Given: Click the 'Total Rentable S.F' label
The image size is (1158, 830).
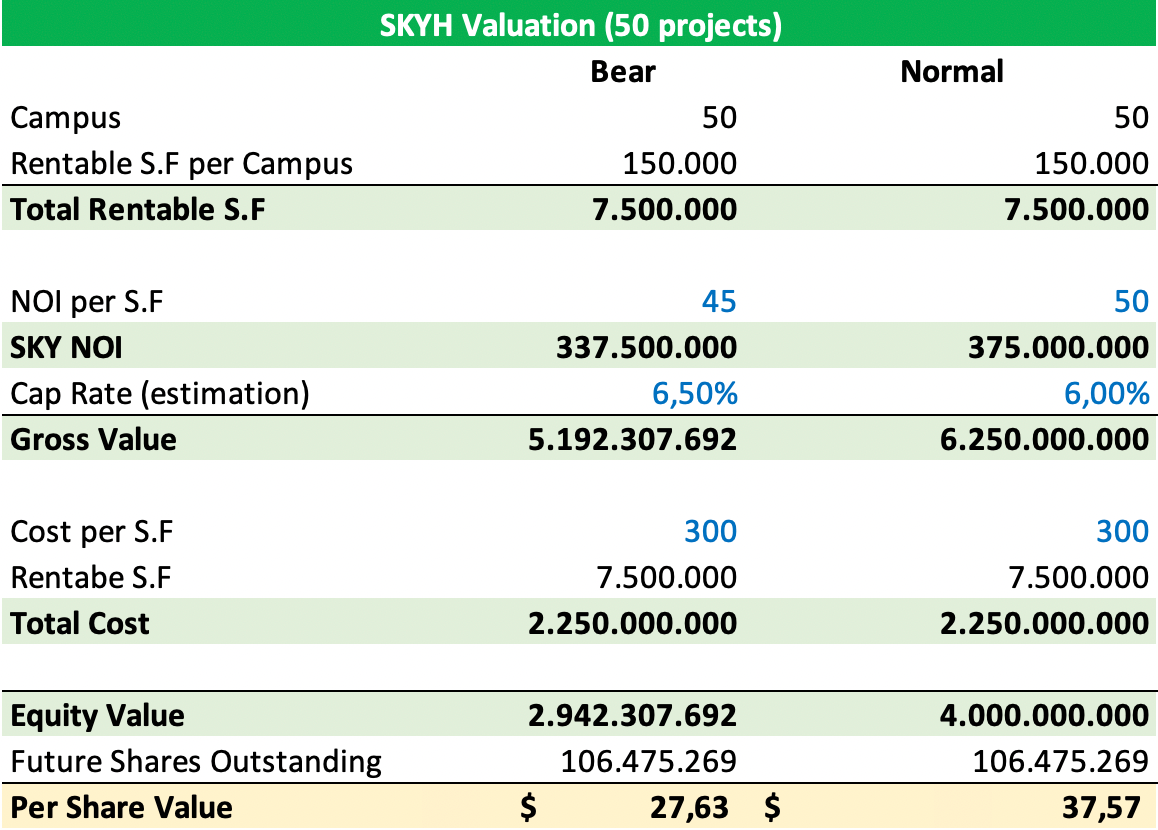Looking at the screenshot, I should [137, 210].
